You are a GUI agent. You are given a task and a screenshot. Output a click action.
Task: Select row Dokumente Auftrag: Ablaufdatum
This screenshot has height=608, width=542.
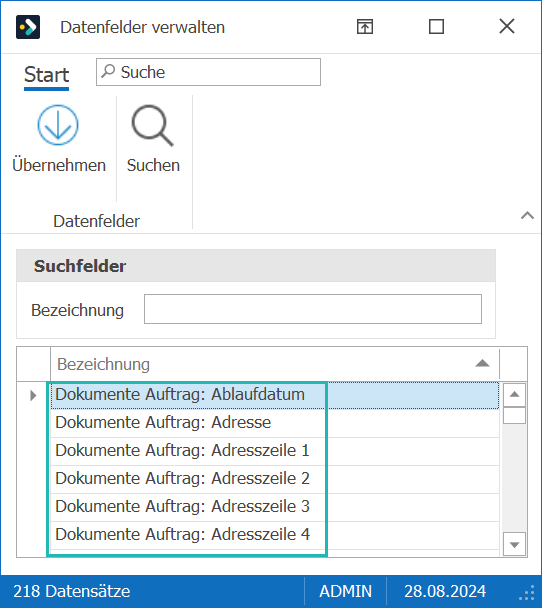click(x=275, y=395)
